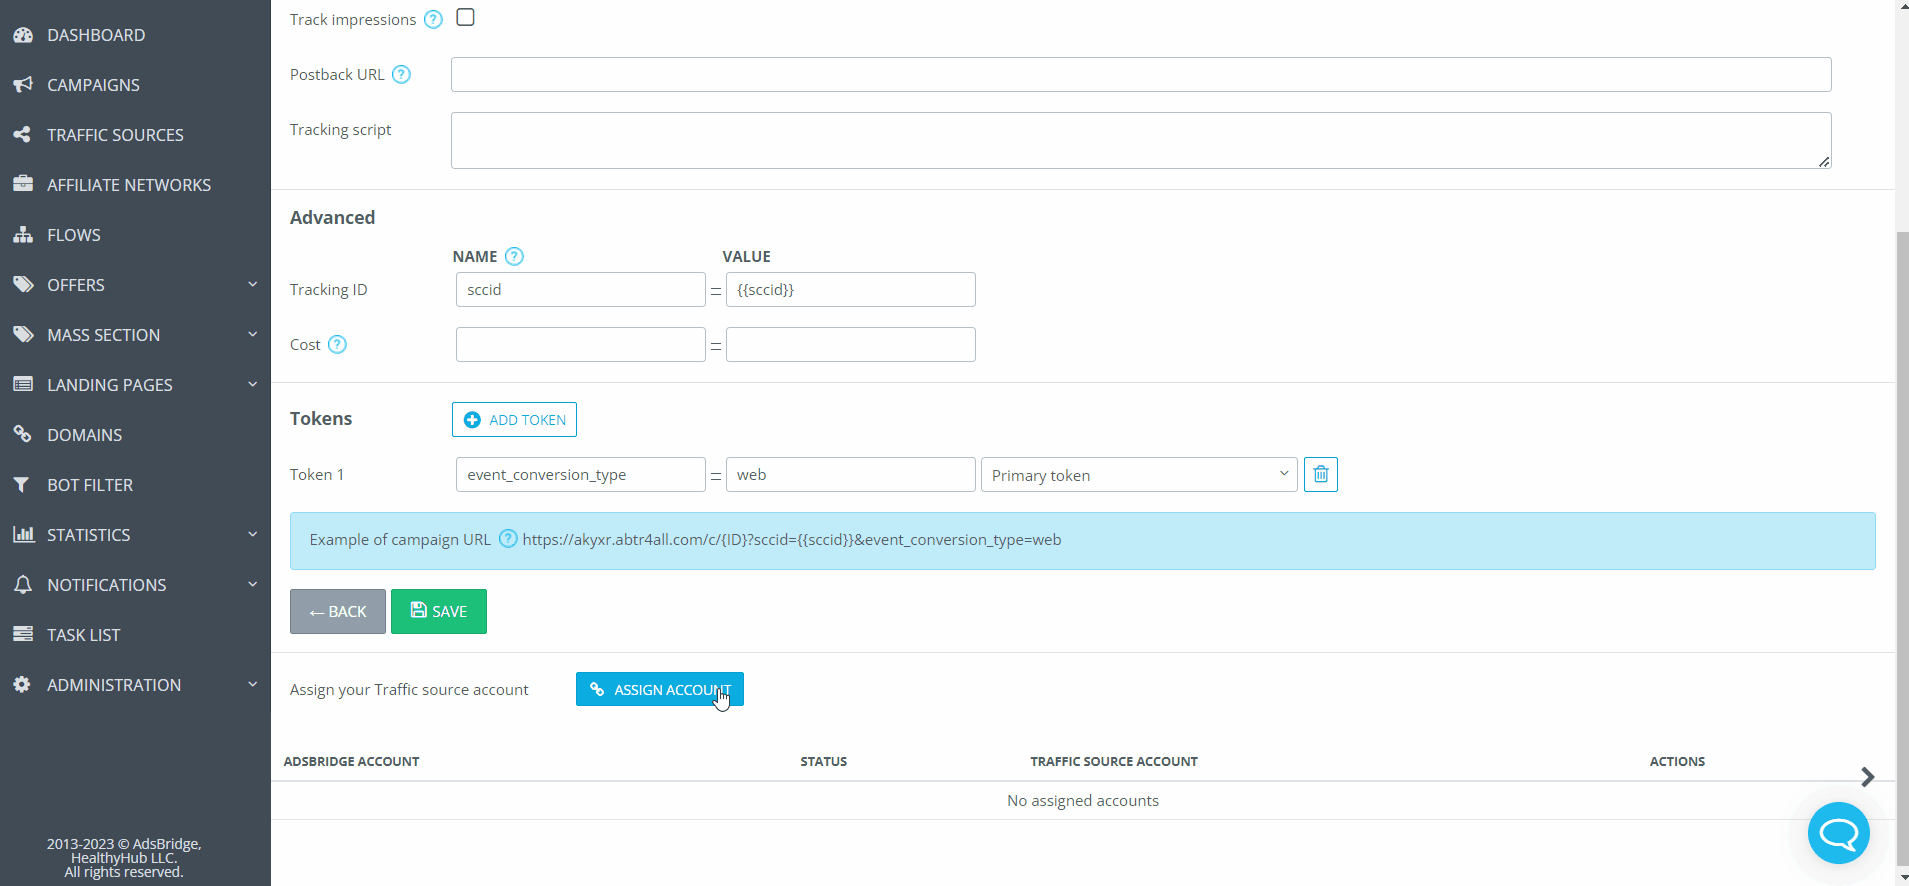Click the Task List icon

point(23,635)
